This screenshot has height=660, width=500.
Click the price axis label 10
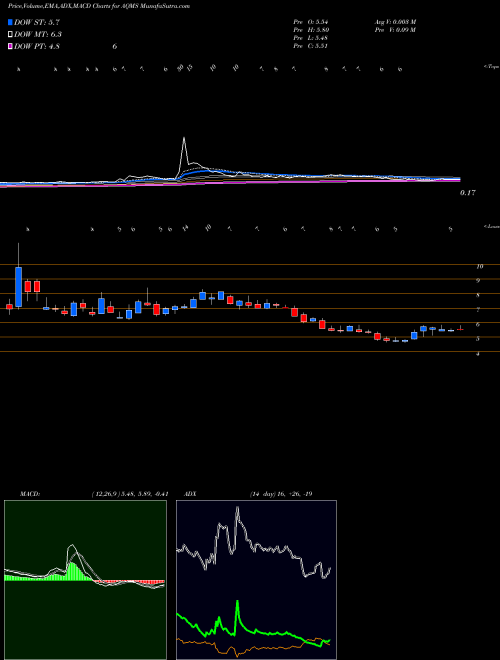click(x=479, y=266)
